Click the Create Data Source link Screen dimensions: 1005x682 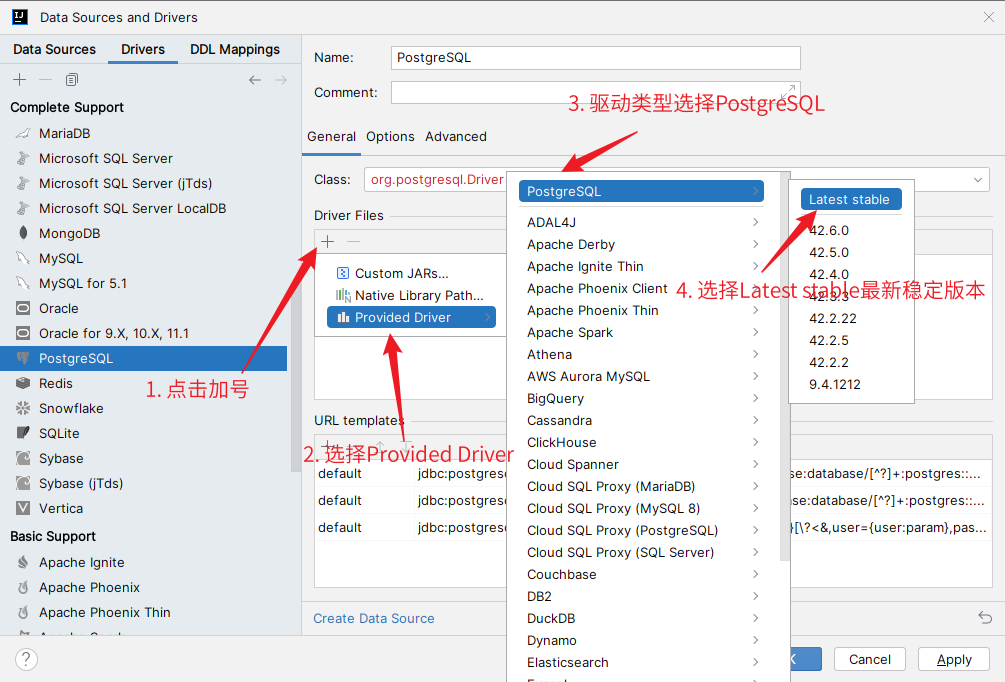click(x=373, y=618)
